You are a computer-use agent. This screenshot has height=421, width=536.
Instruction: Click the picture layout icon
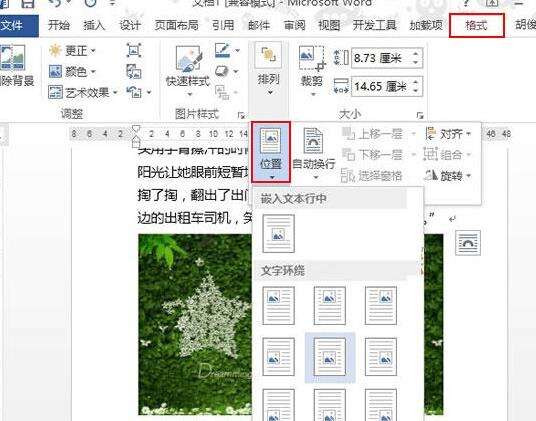click(222, 92)
